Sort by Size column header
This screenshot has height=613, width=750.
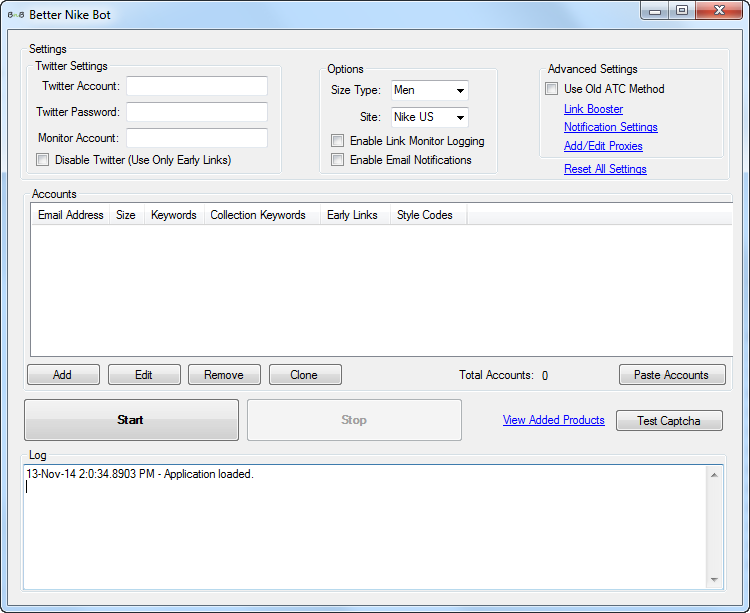tap(127, 215)
